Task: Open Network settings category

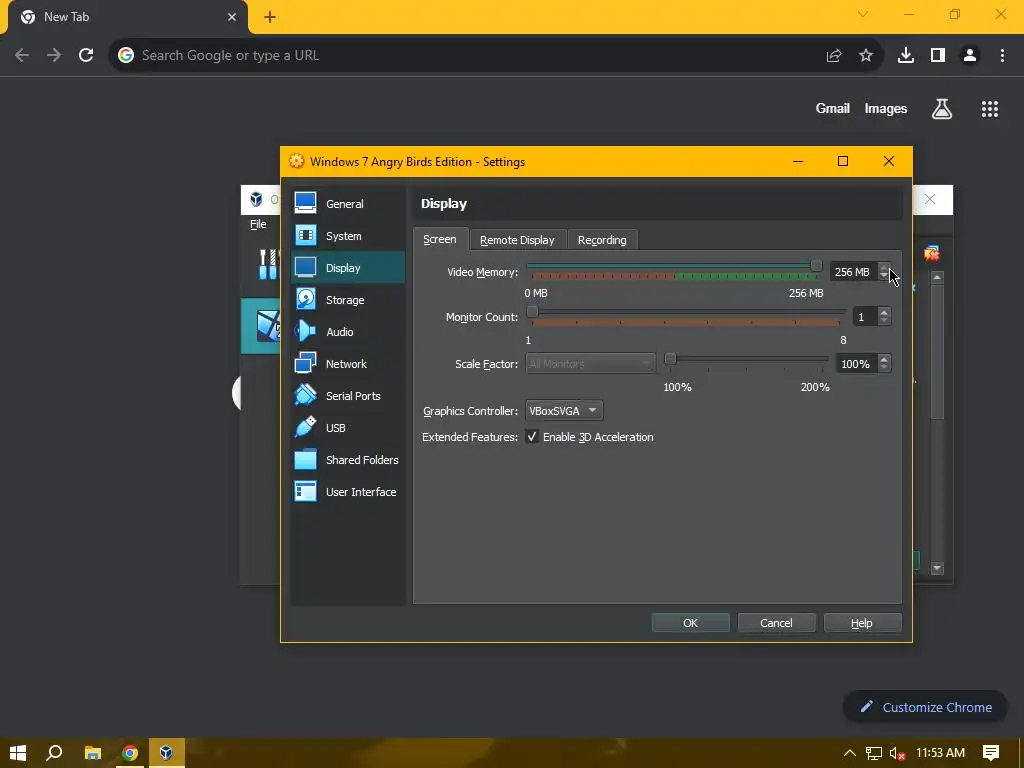Action: (x=347, y=364)
